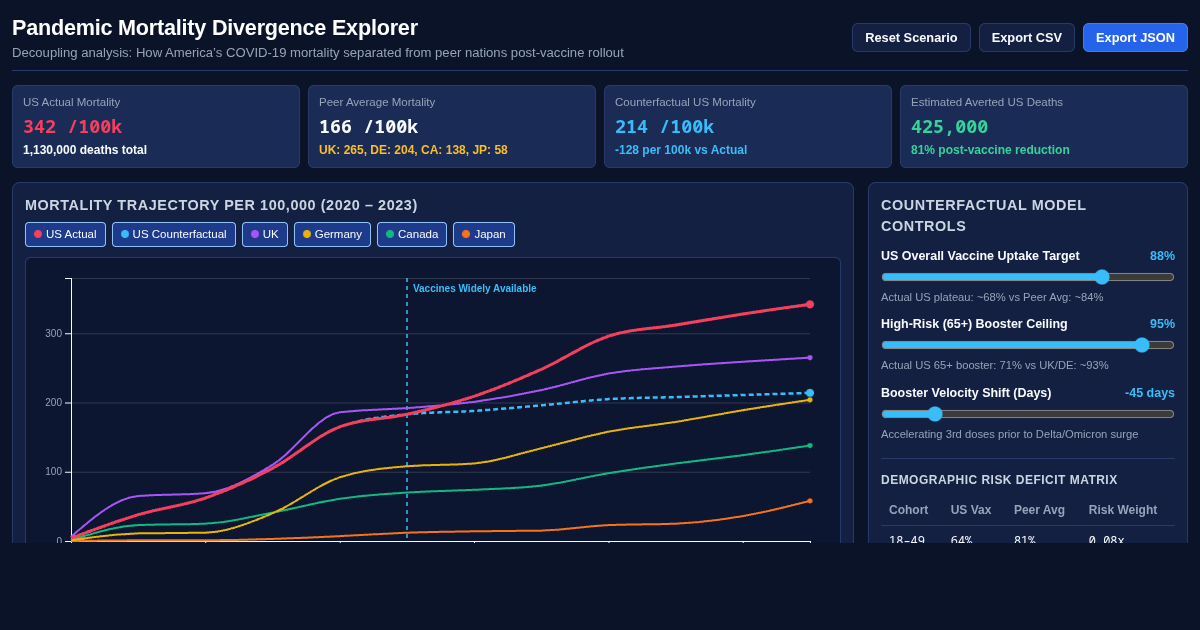This screenshot has height=630, width=1200.
Task: Select the Estimated Averted US Deaths card
Action: 1044,126
